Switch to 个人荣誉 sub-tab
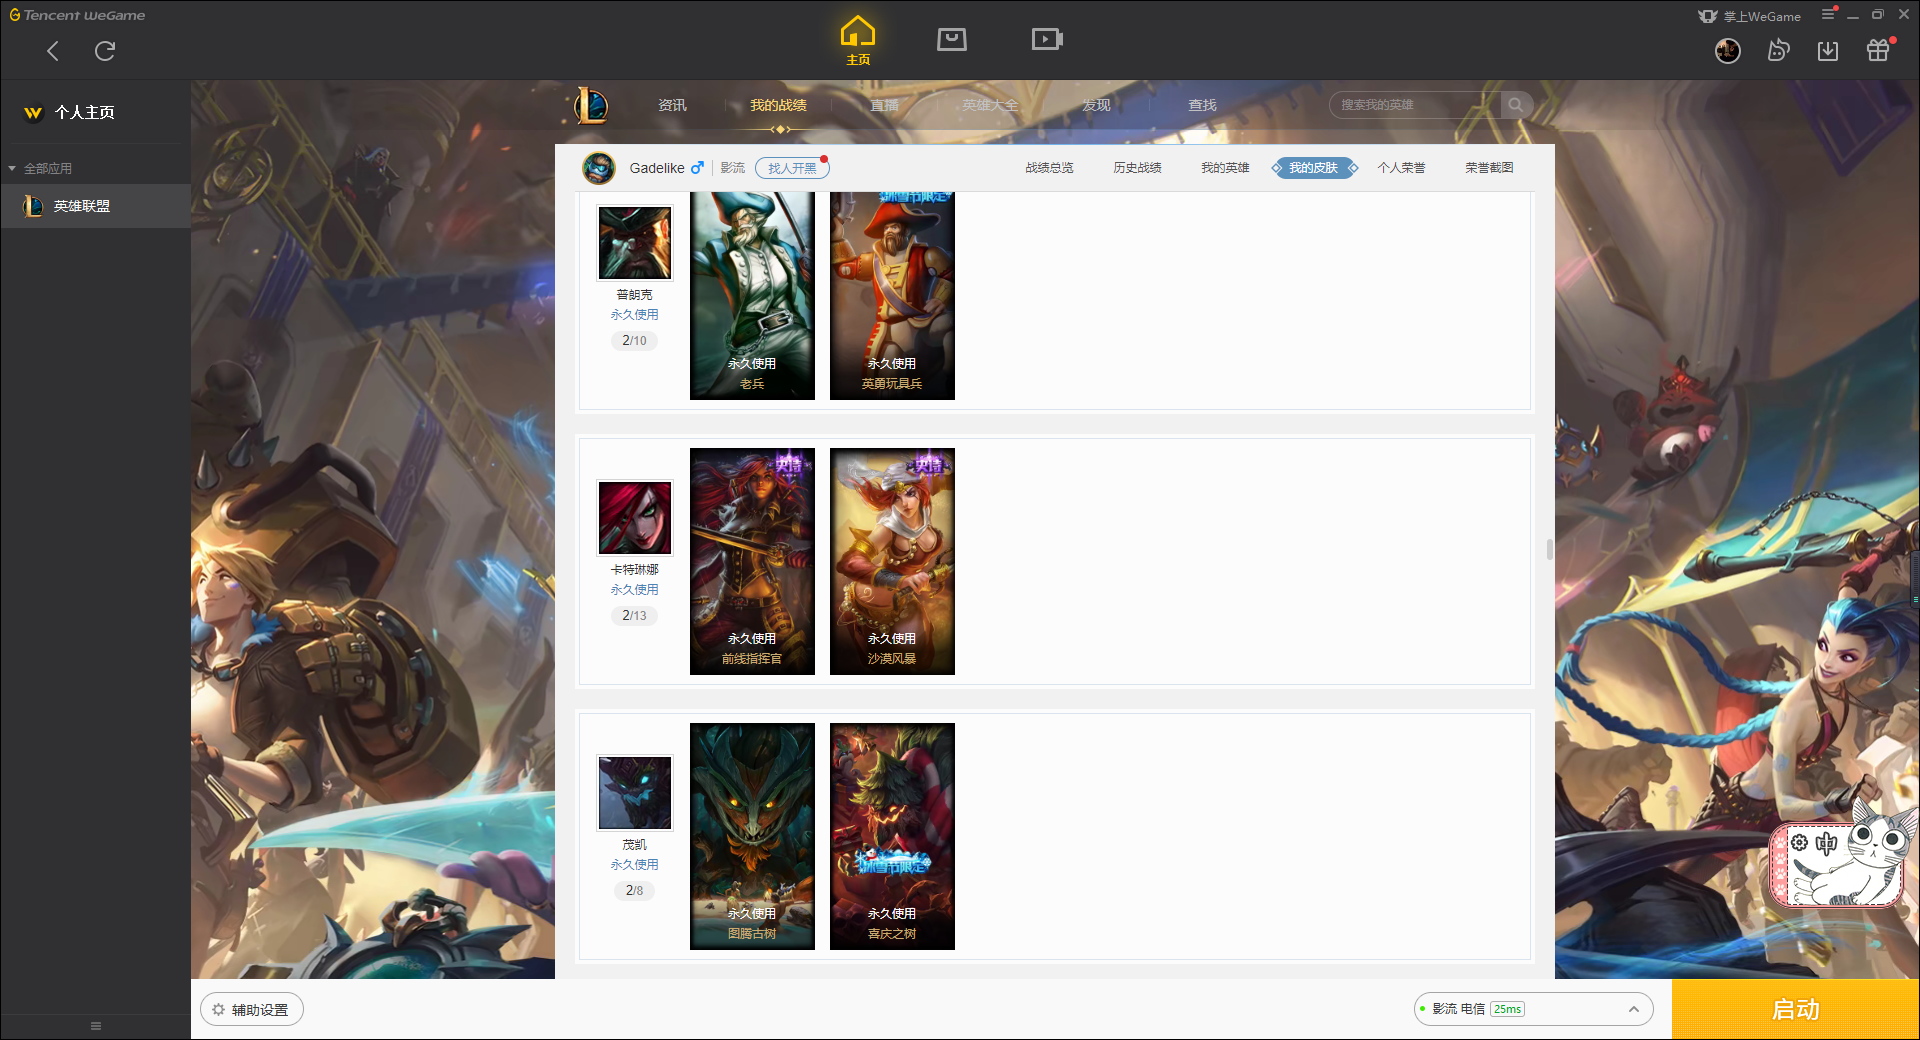 1401,168
